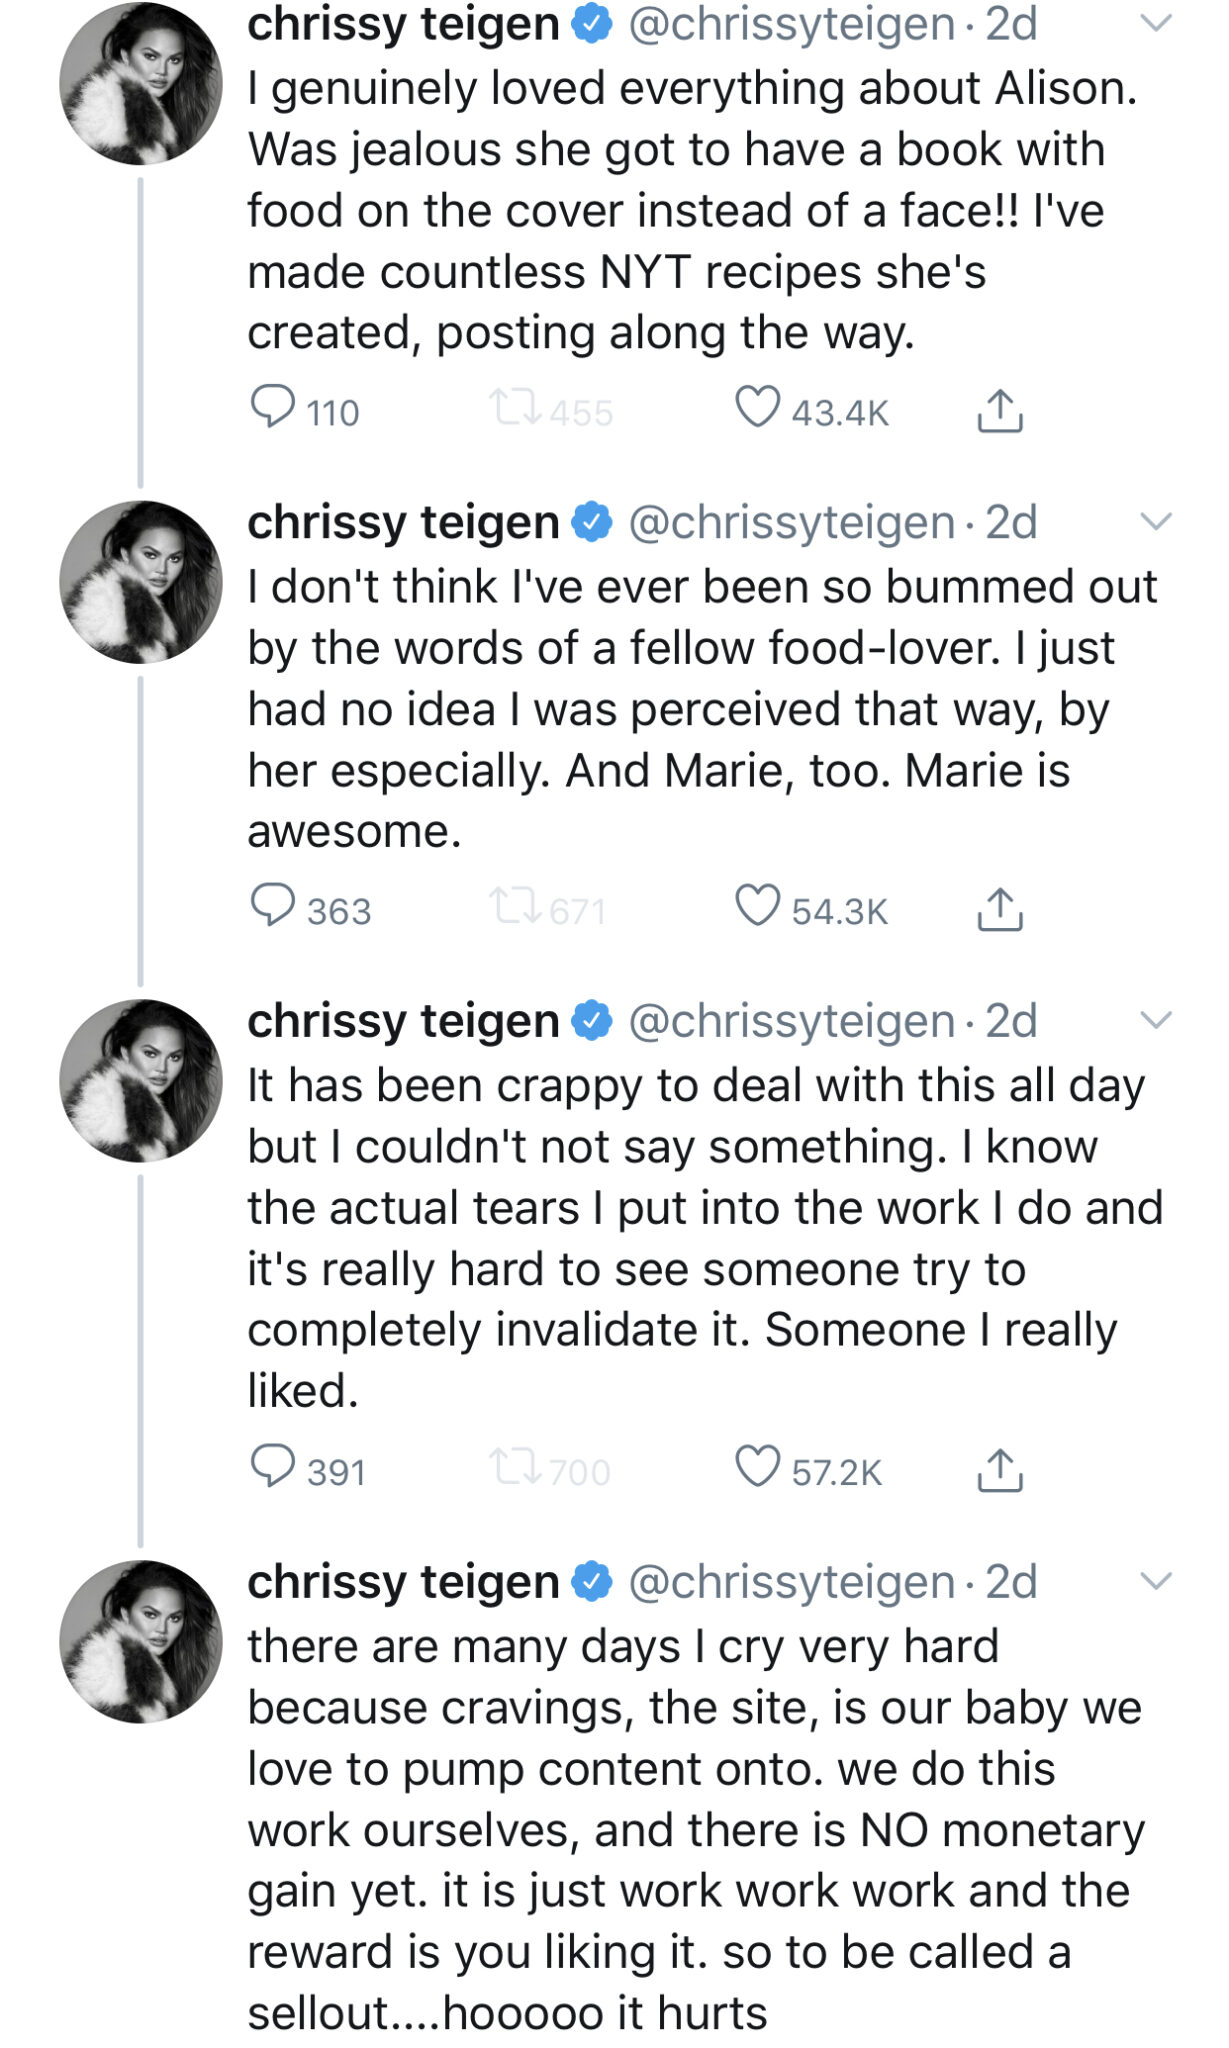Viewport: 1229px width, 2048px height.
Task: Open the profile photo beside 'crappy' tweet
Action: click(141, 1081)
